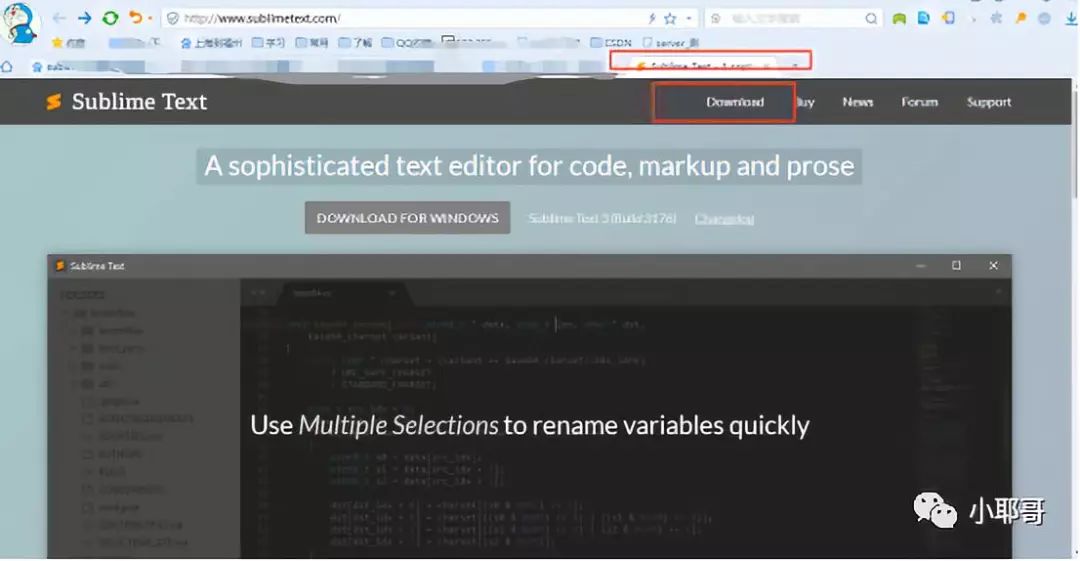Click the blue document extension icon
1080x561 pixels.
[924, 19]
